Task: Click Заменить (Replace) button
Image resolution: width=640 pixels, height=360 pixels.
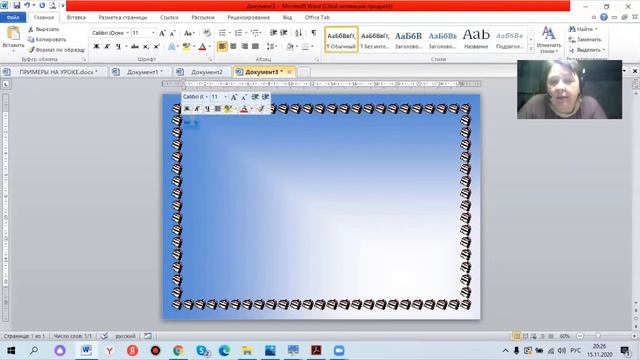Action: [585, 40]
